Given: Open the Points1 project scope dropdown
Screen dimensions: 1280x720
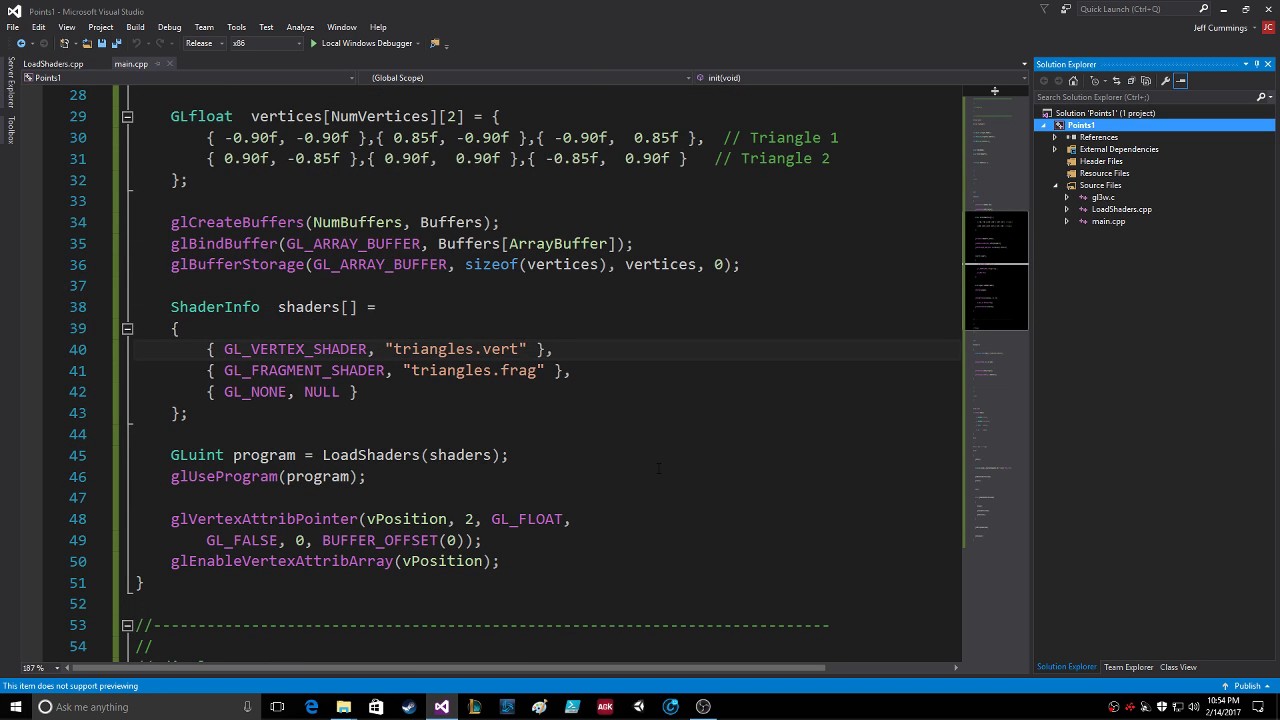Looking at the screenshot, I should (x=188, y=78).
